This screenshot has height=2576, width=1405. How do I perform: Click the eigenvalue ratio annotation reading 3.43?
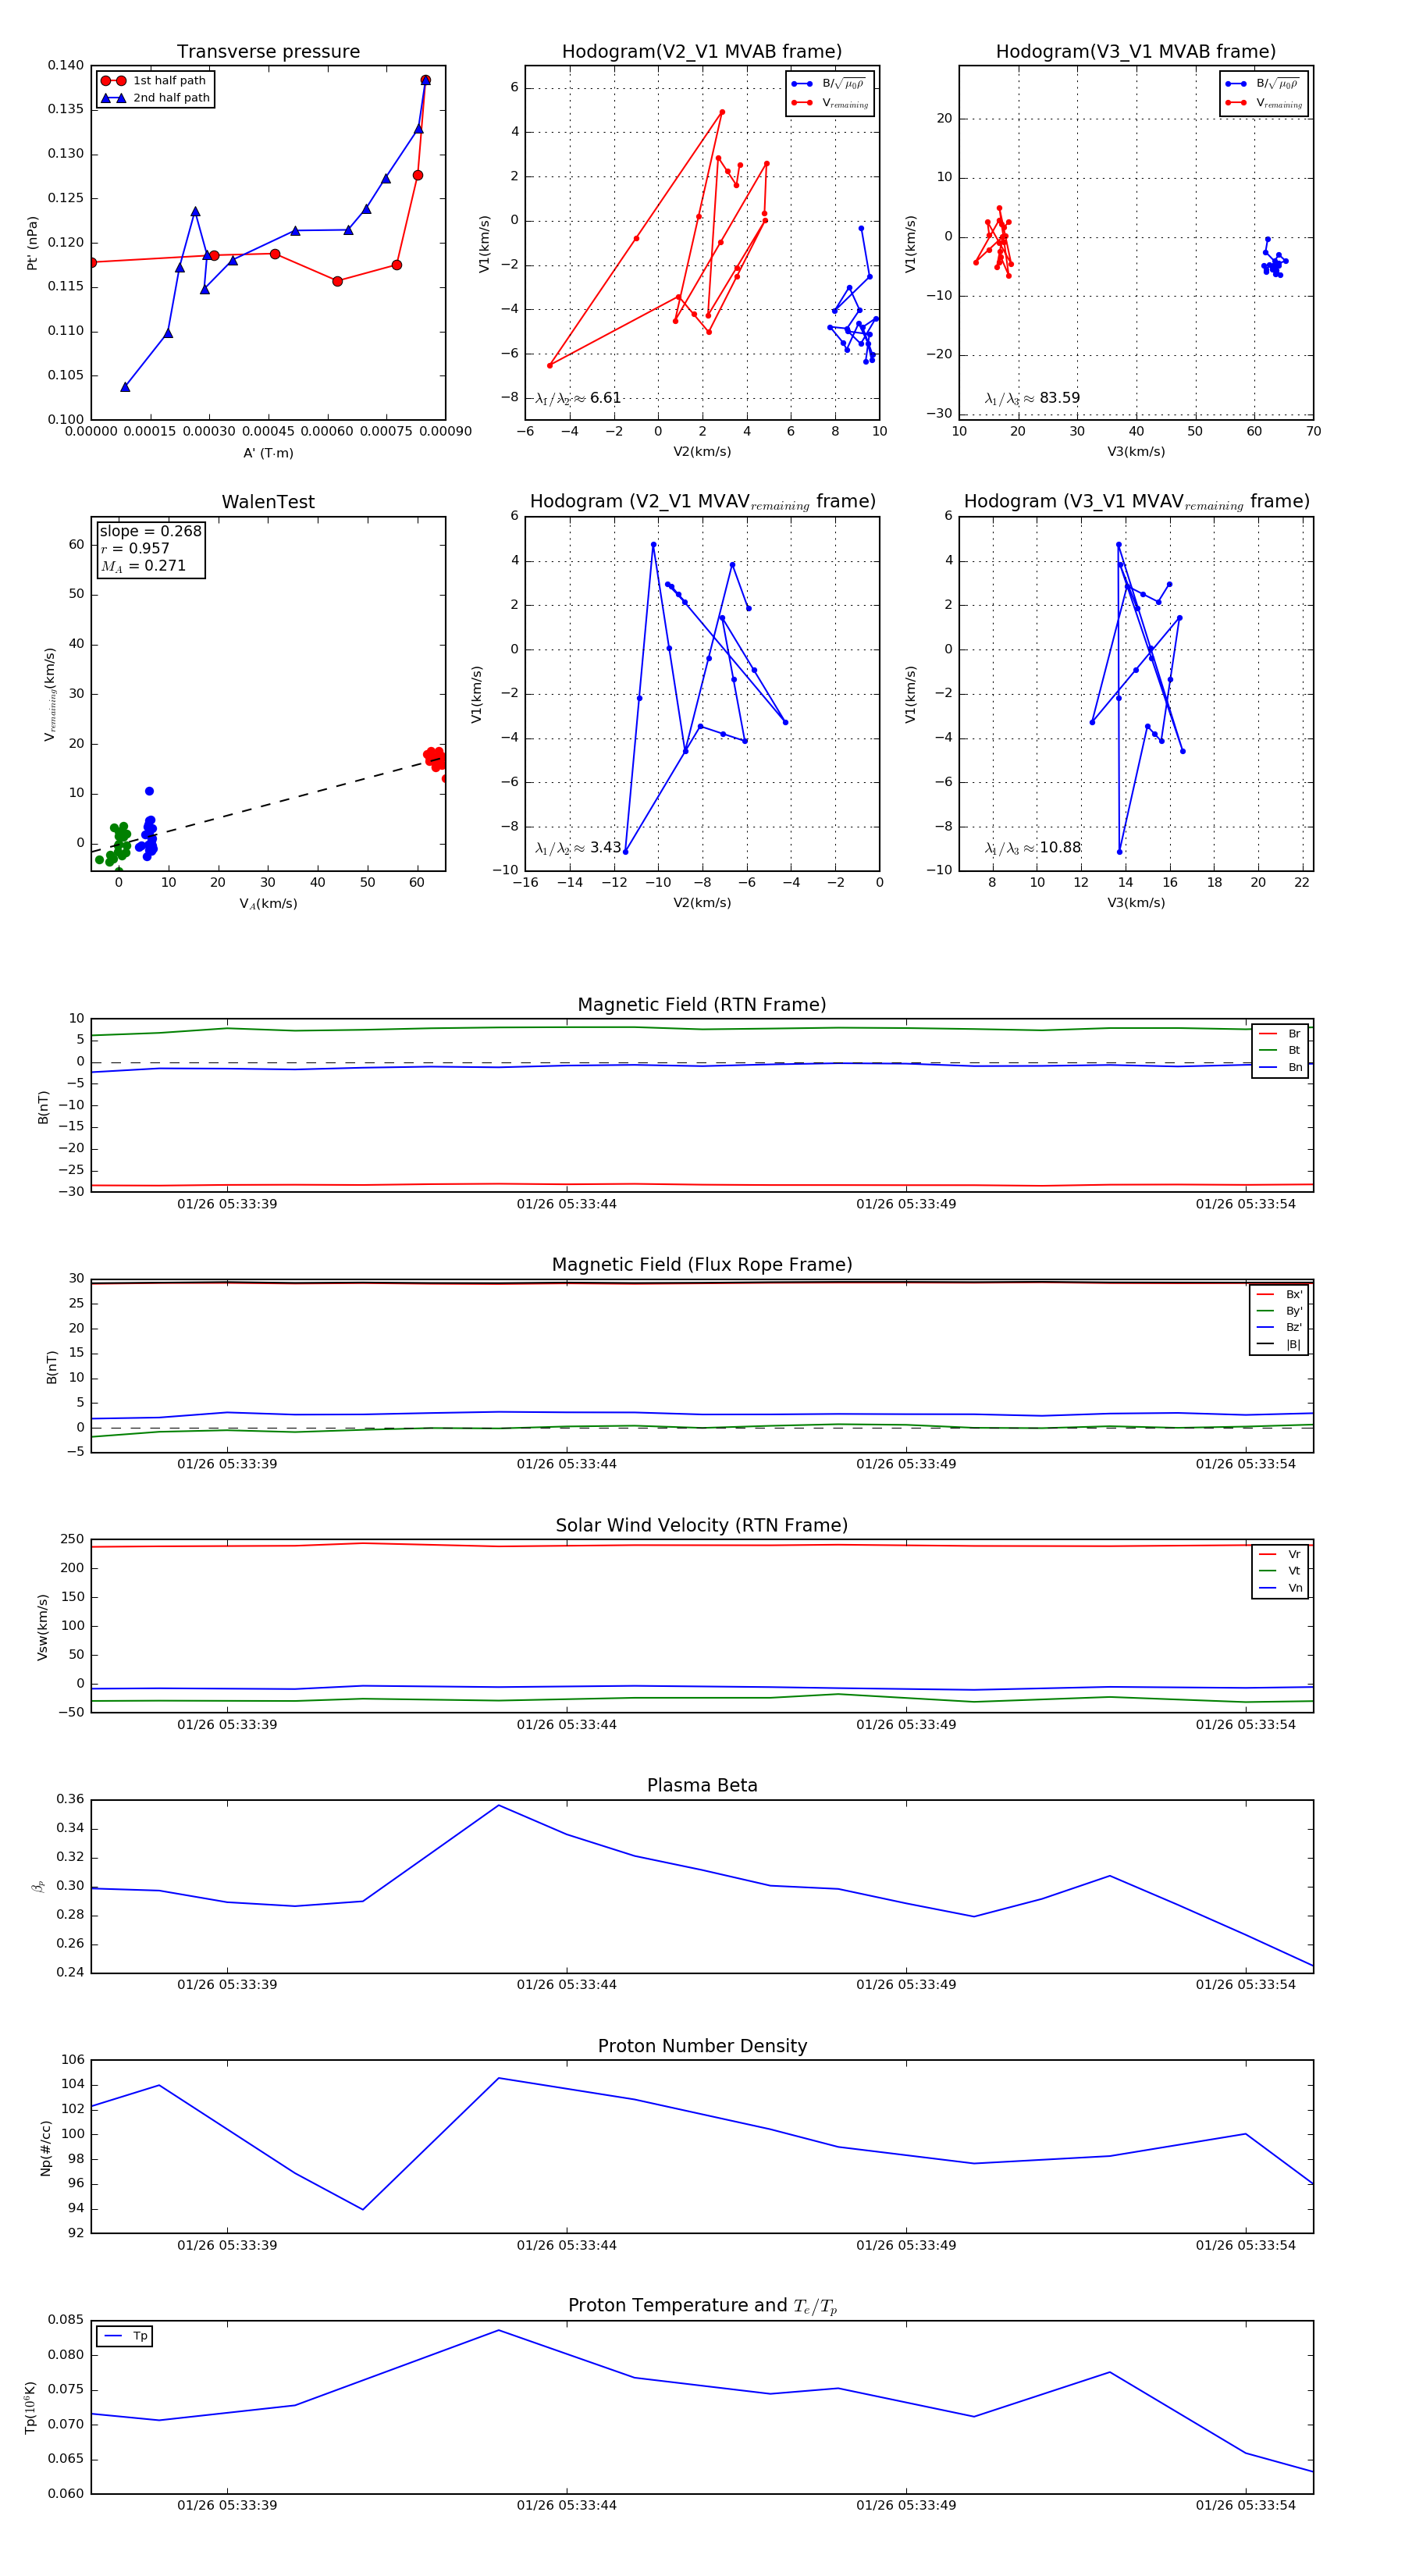coord(578,848)
